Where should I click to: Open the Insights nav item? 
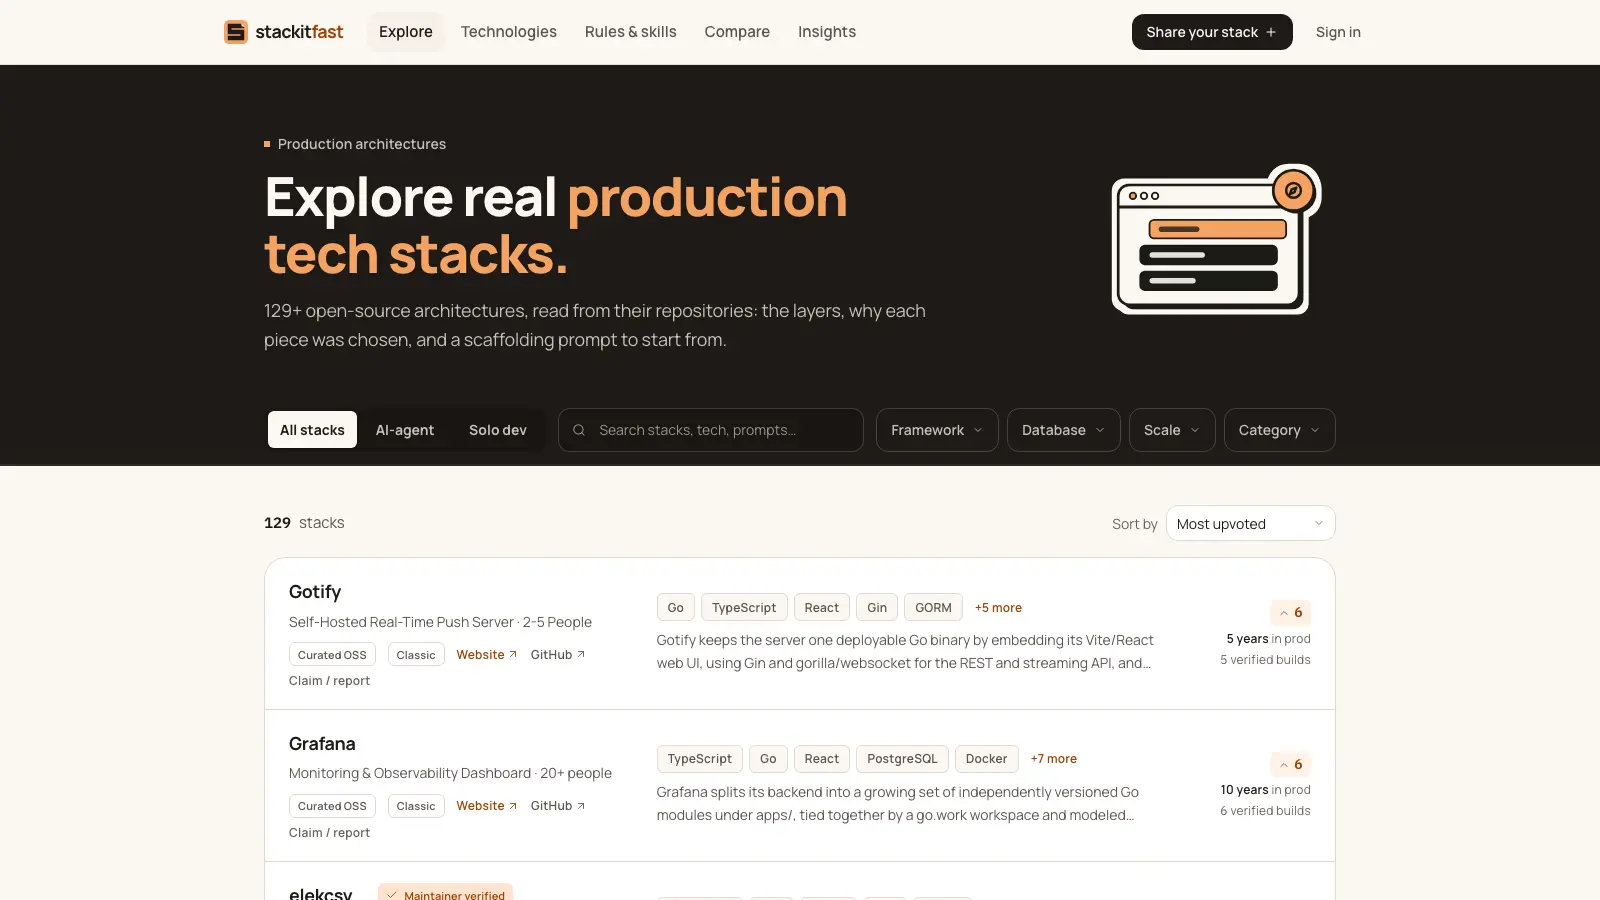(x=827, y=32)
